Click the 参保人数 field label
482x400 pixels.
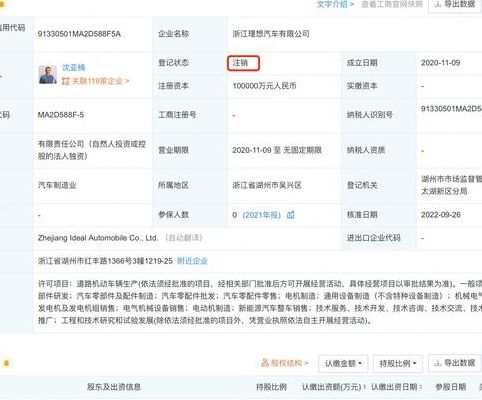point(173,215)
